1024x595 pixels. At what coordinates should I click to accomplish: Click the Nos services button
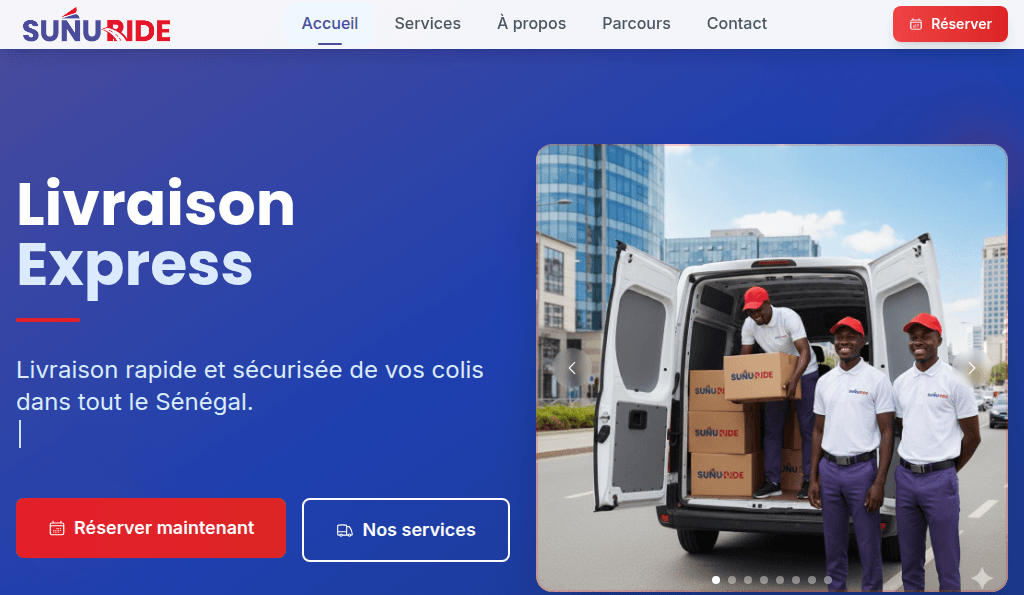[x=406, y=530]
